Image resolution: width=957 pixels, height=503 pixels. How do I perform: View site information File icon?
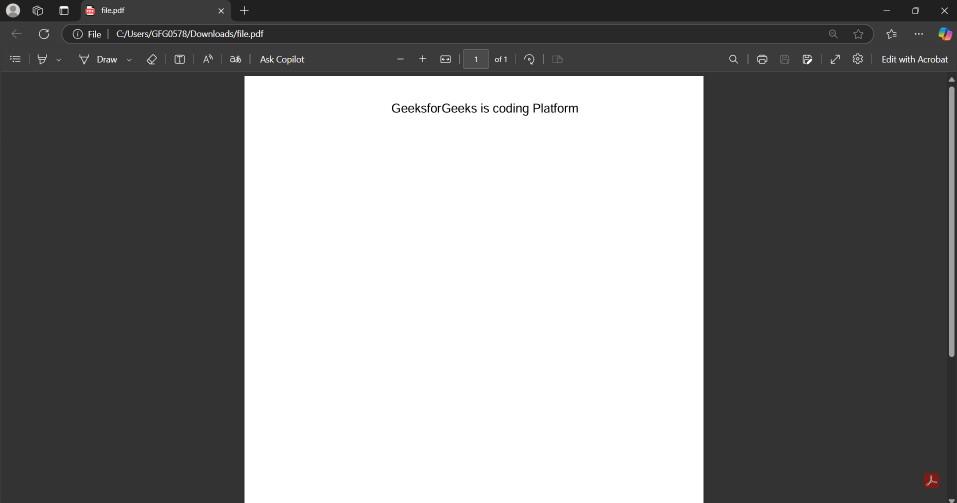click(x=87, y=34)
